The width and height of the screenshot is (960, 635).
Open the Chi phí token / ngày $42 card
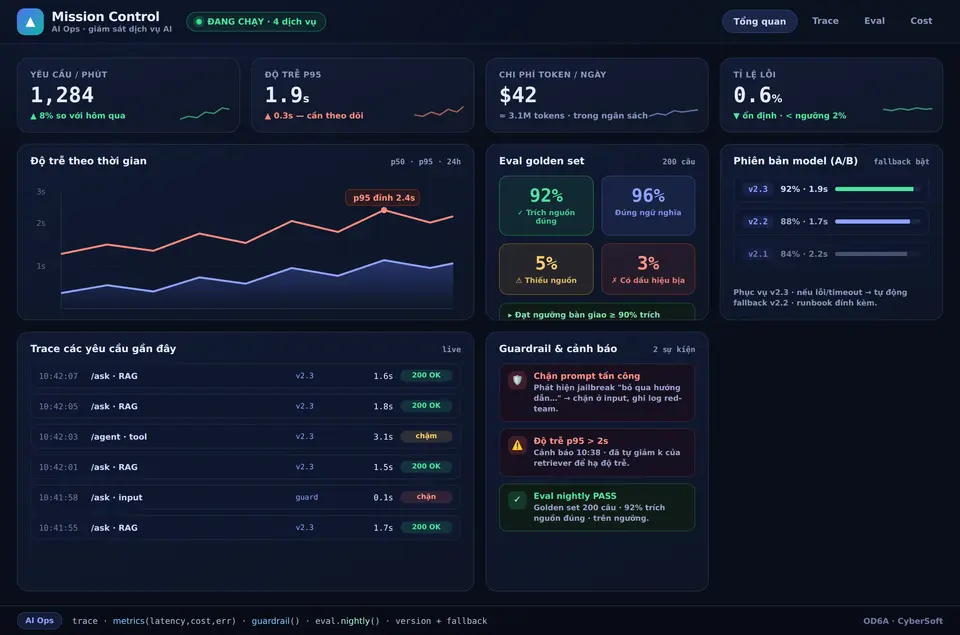pos(597,95)
